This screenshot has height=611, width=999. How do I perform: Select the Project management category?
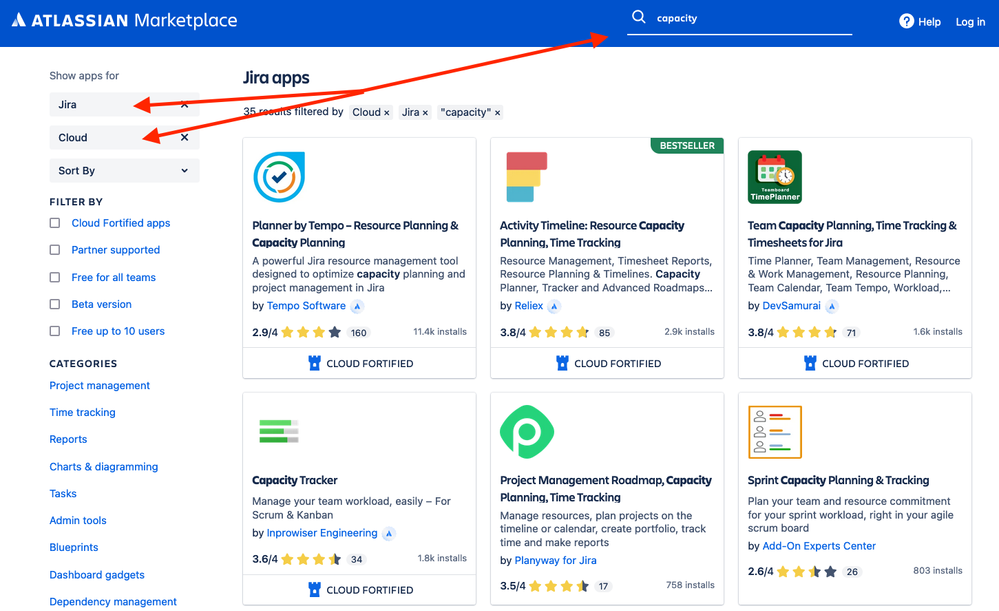99,385
